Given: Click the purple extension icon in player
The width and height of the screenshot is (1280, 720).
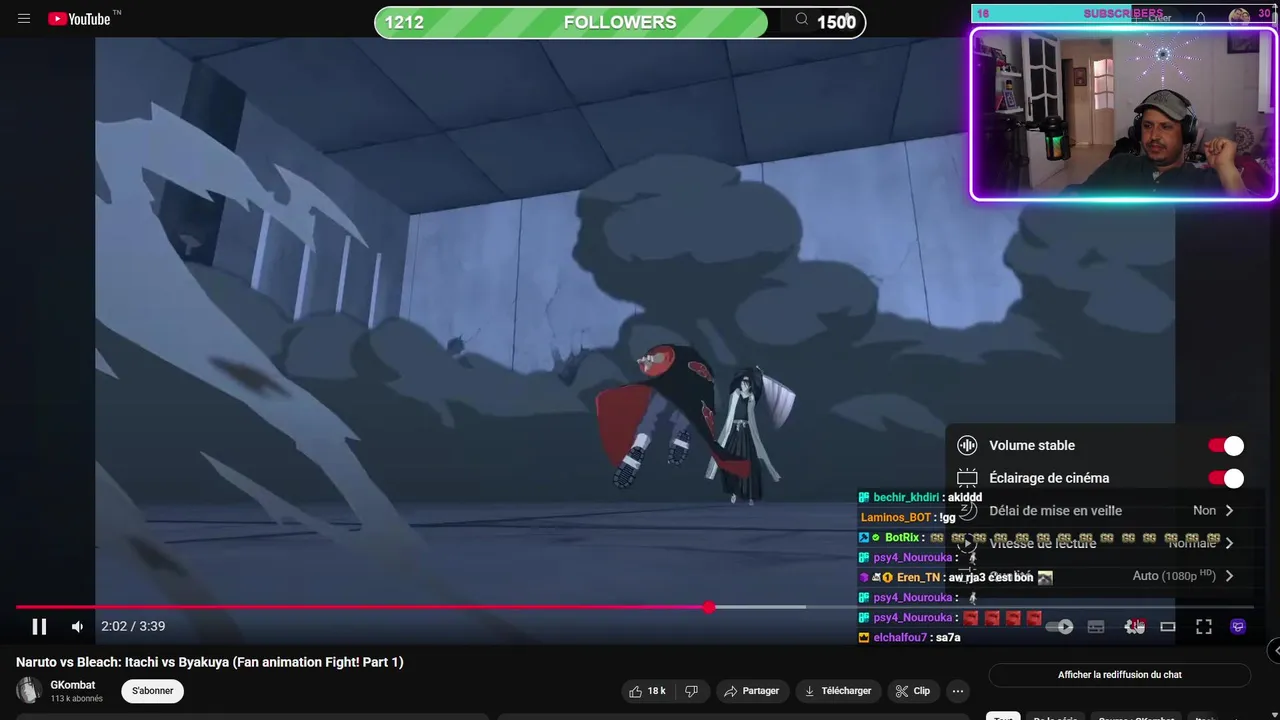Looking at the screenshot, I should tap(1238, 627).
